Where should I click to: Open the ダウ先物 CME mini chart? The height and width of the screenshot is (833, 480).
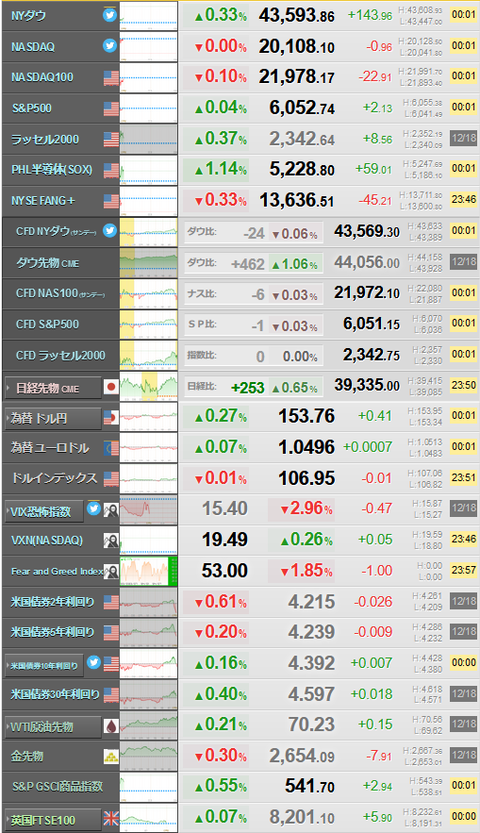(x=149, y=262)
